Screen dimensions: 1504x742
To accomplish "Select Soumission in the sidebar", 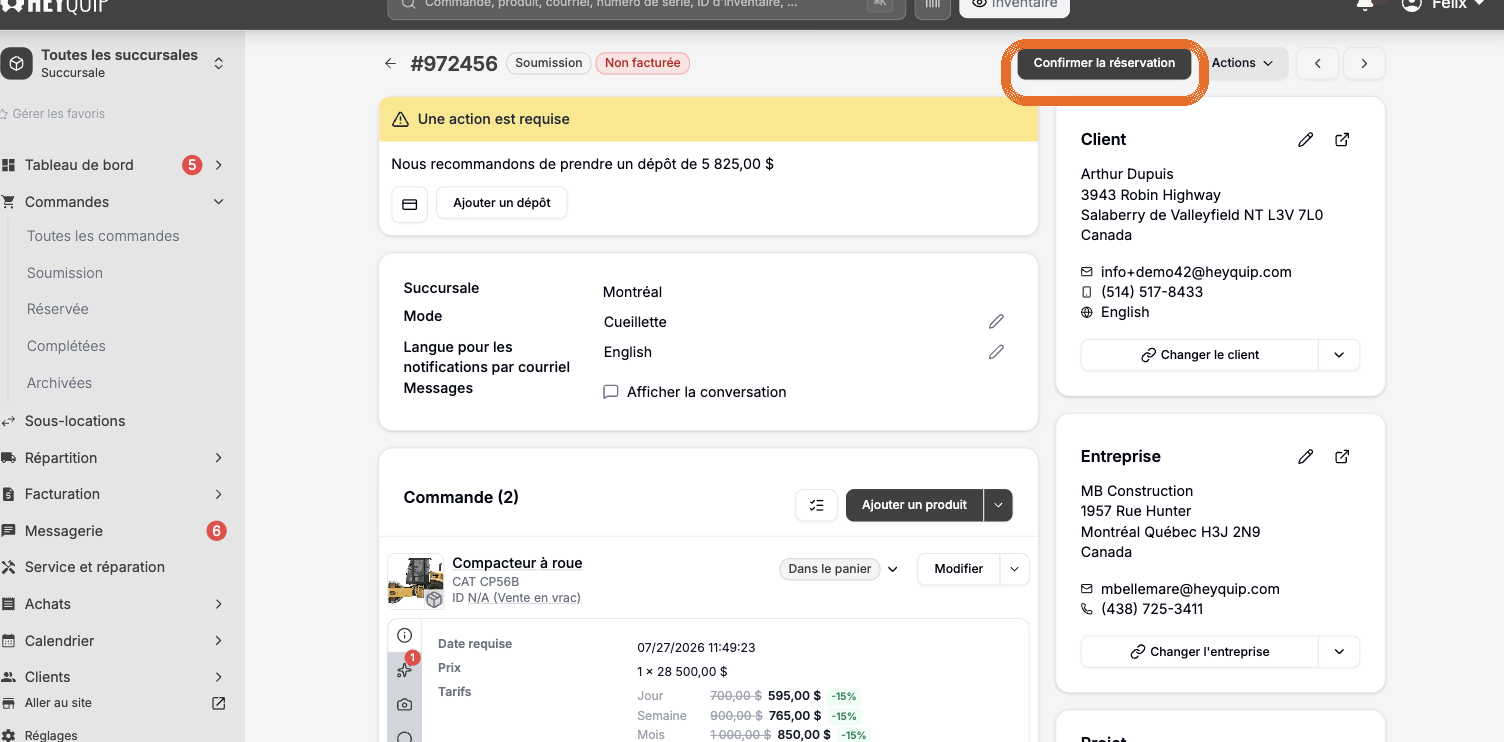I will [65, 273].
